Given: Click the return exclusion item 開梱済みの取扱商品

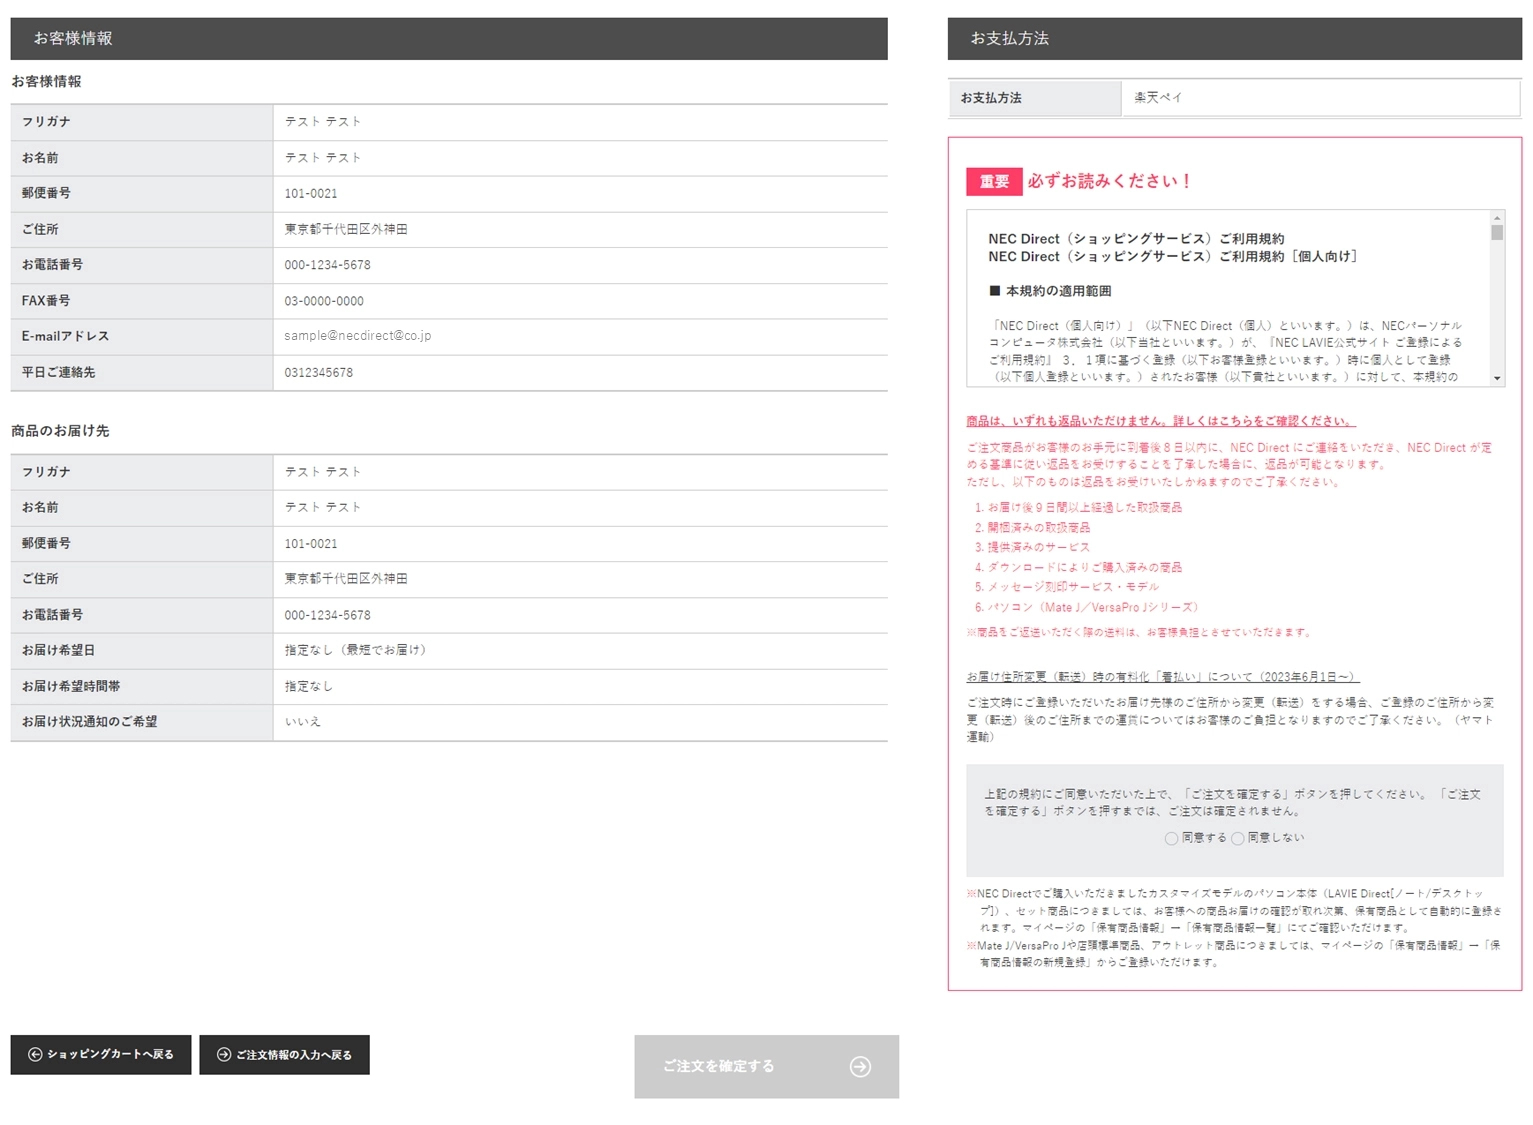Looking at the screenshot, I should [x=1039, y=527].
